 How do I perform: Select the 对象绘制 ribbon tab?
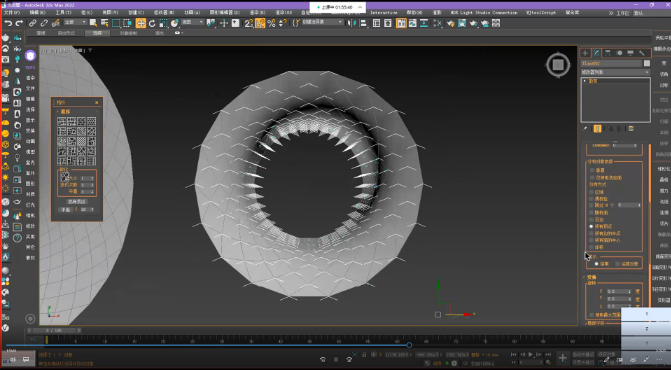[128, 33]
